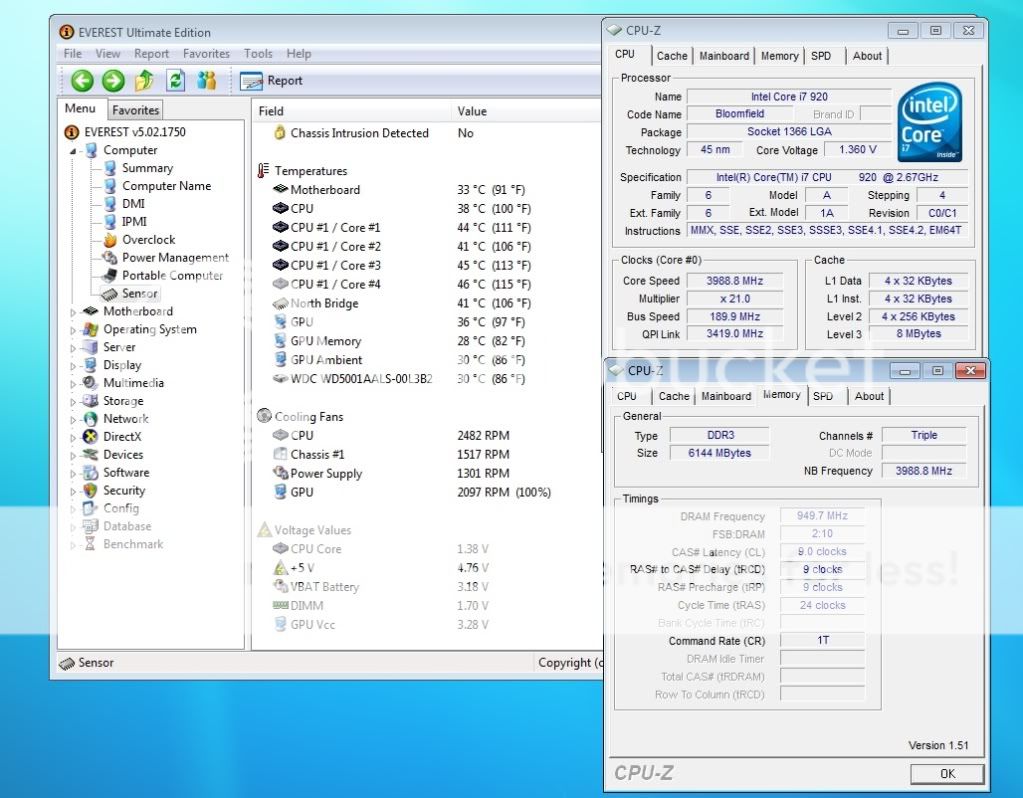Open SPD tab in the Memory CPU-Z window

pos(823,396)
